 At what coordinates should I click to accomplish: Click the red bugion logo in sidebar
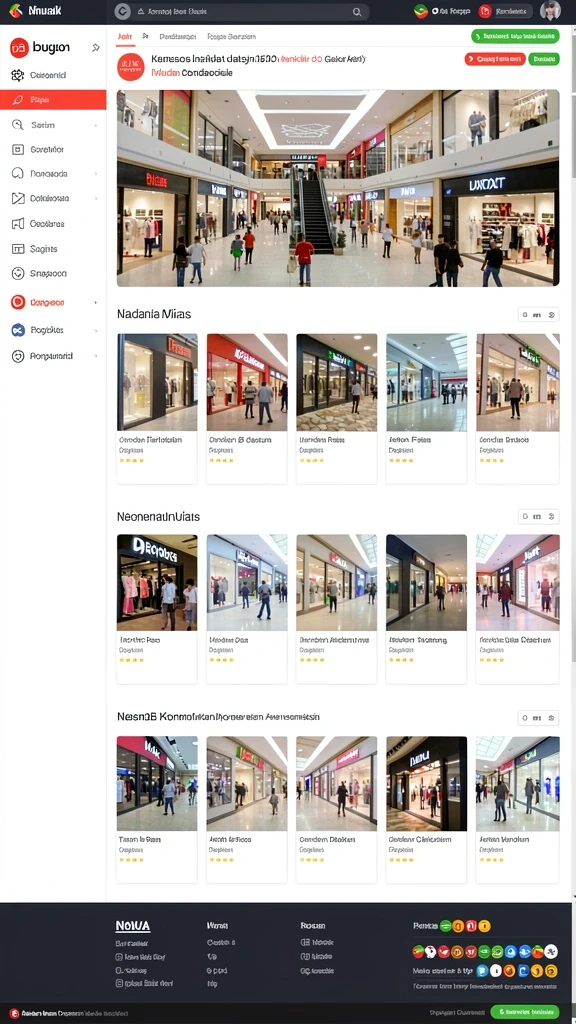pyautogui.click(x=20, y=48)
